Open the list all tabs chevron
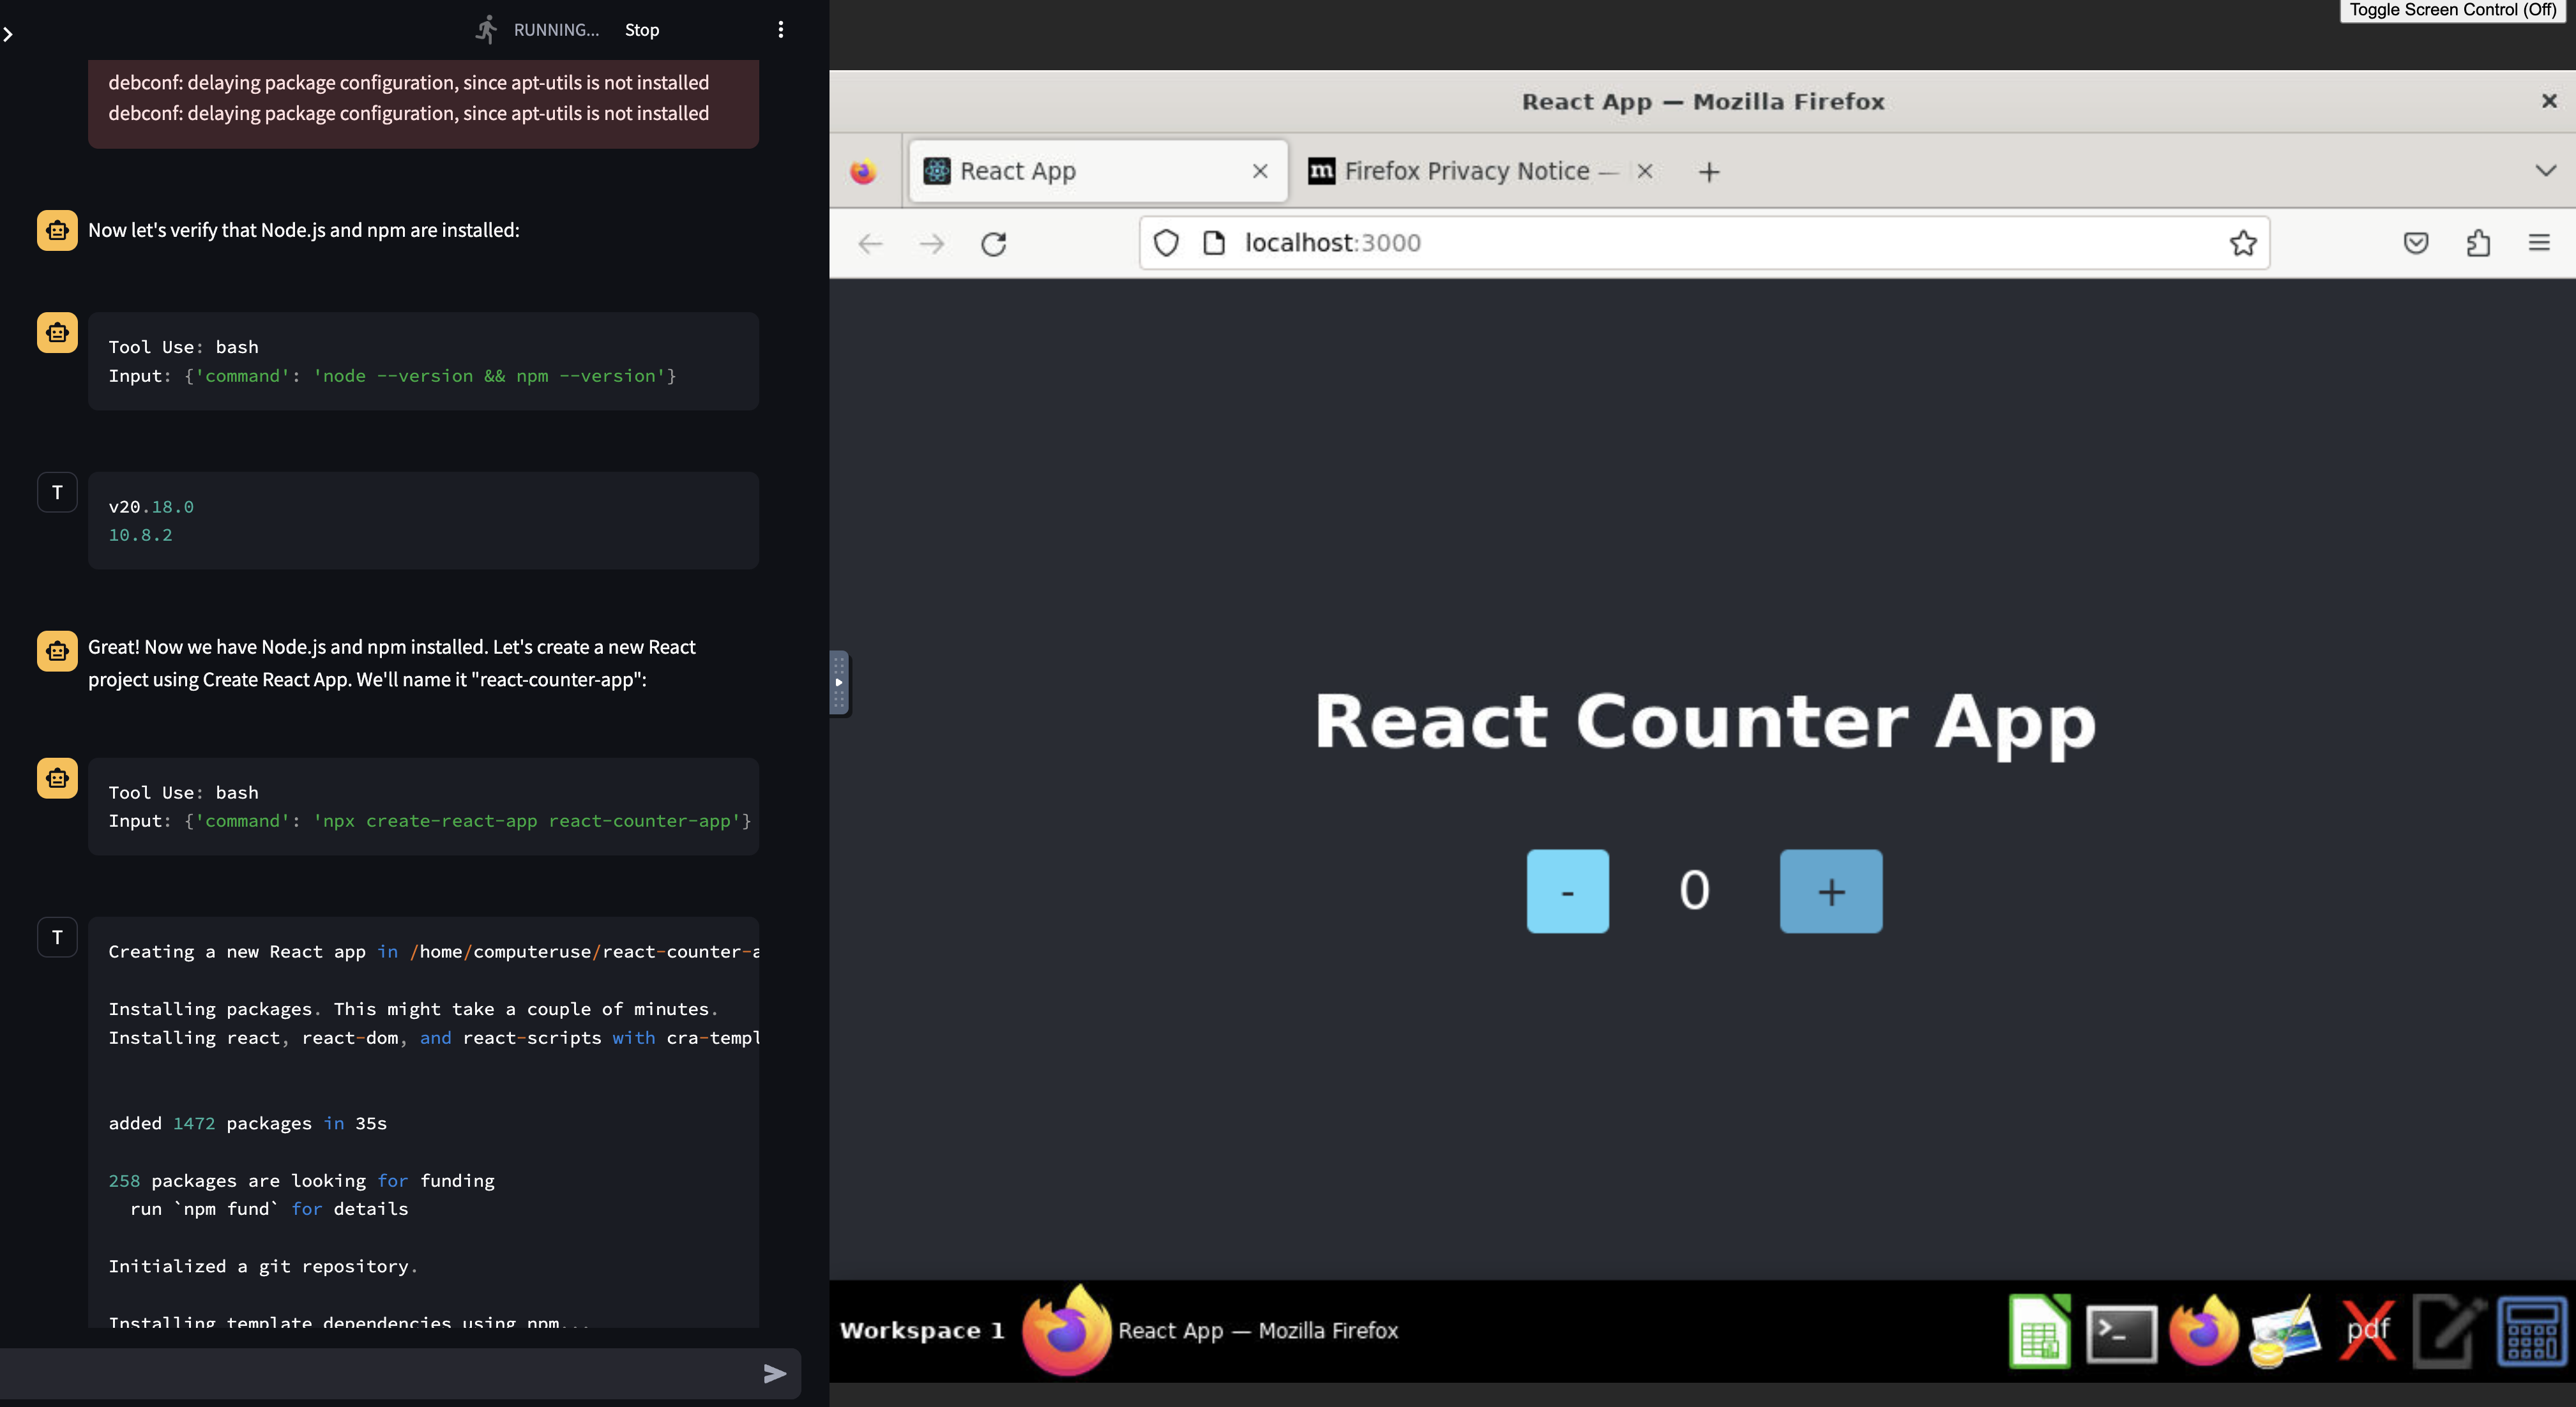Viewport: 2576px width, 1407px height. (2546, 170)
